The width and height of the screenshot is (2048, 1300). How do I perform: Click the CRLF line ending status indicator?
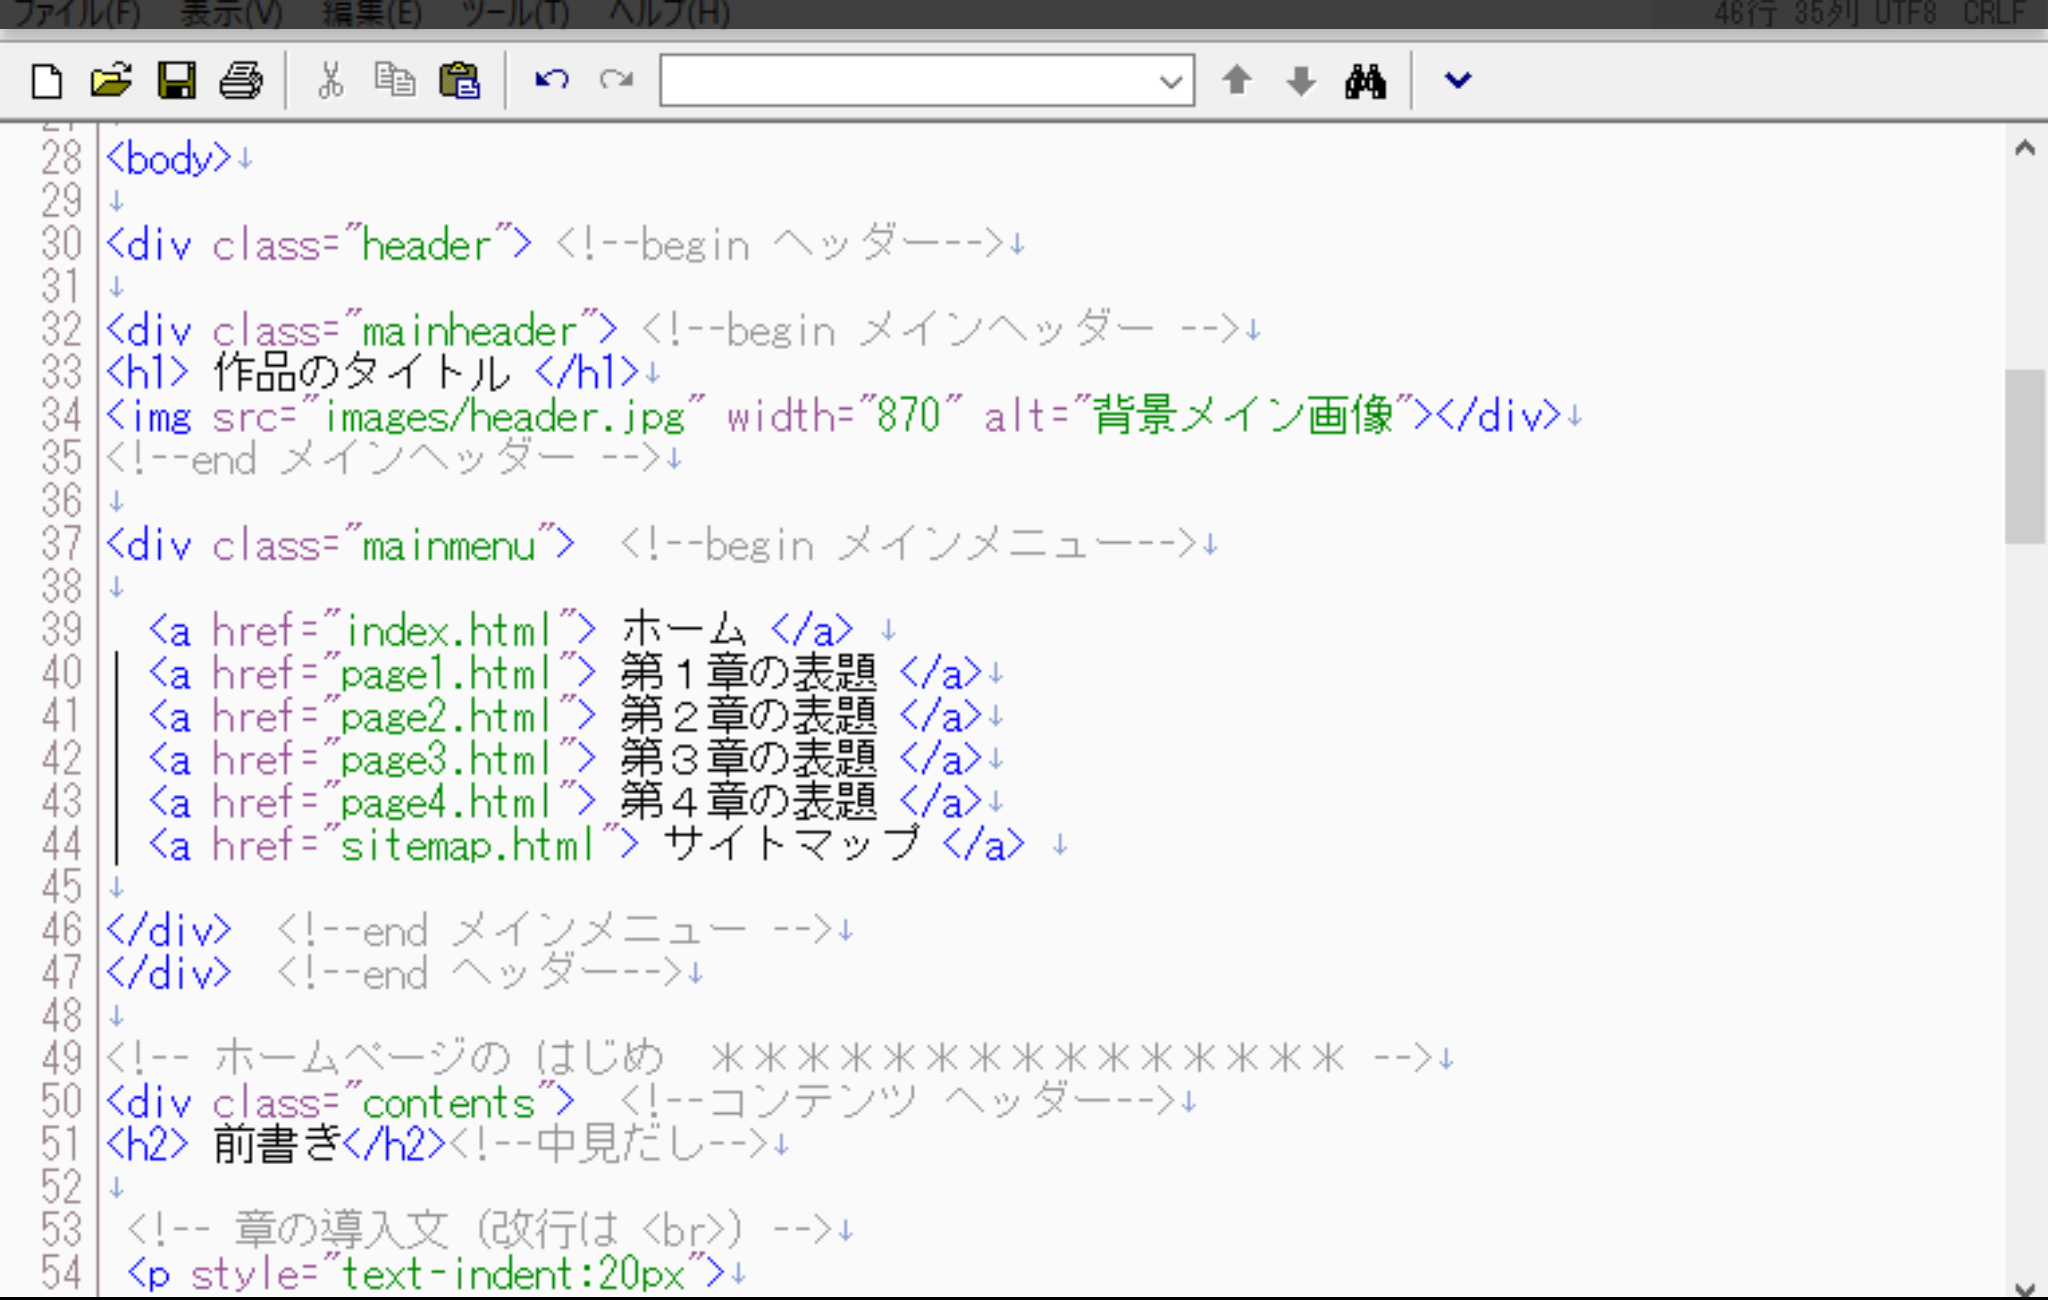coord(1993,13)
